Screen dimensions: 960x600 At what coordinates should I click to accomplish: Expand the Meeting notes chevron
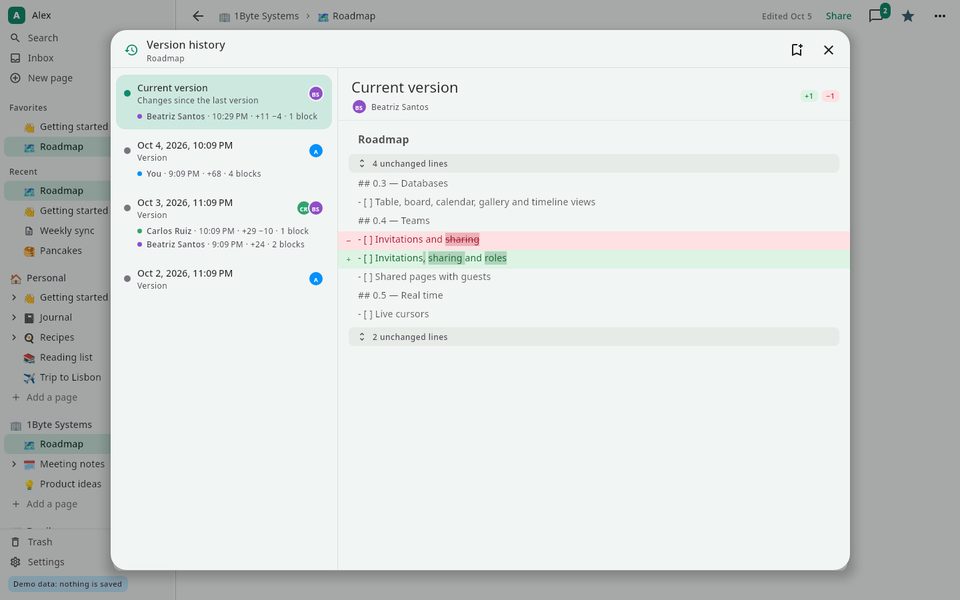click(14, 464)
